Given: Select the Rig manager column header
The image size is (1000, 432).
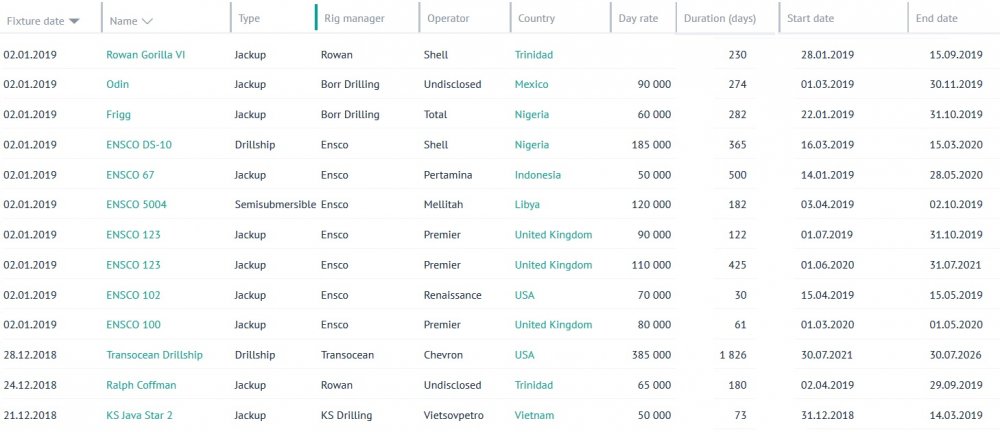Looking at the screenshot, I should pyautogui.click(x=354, y=19).
